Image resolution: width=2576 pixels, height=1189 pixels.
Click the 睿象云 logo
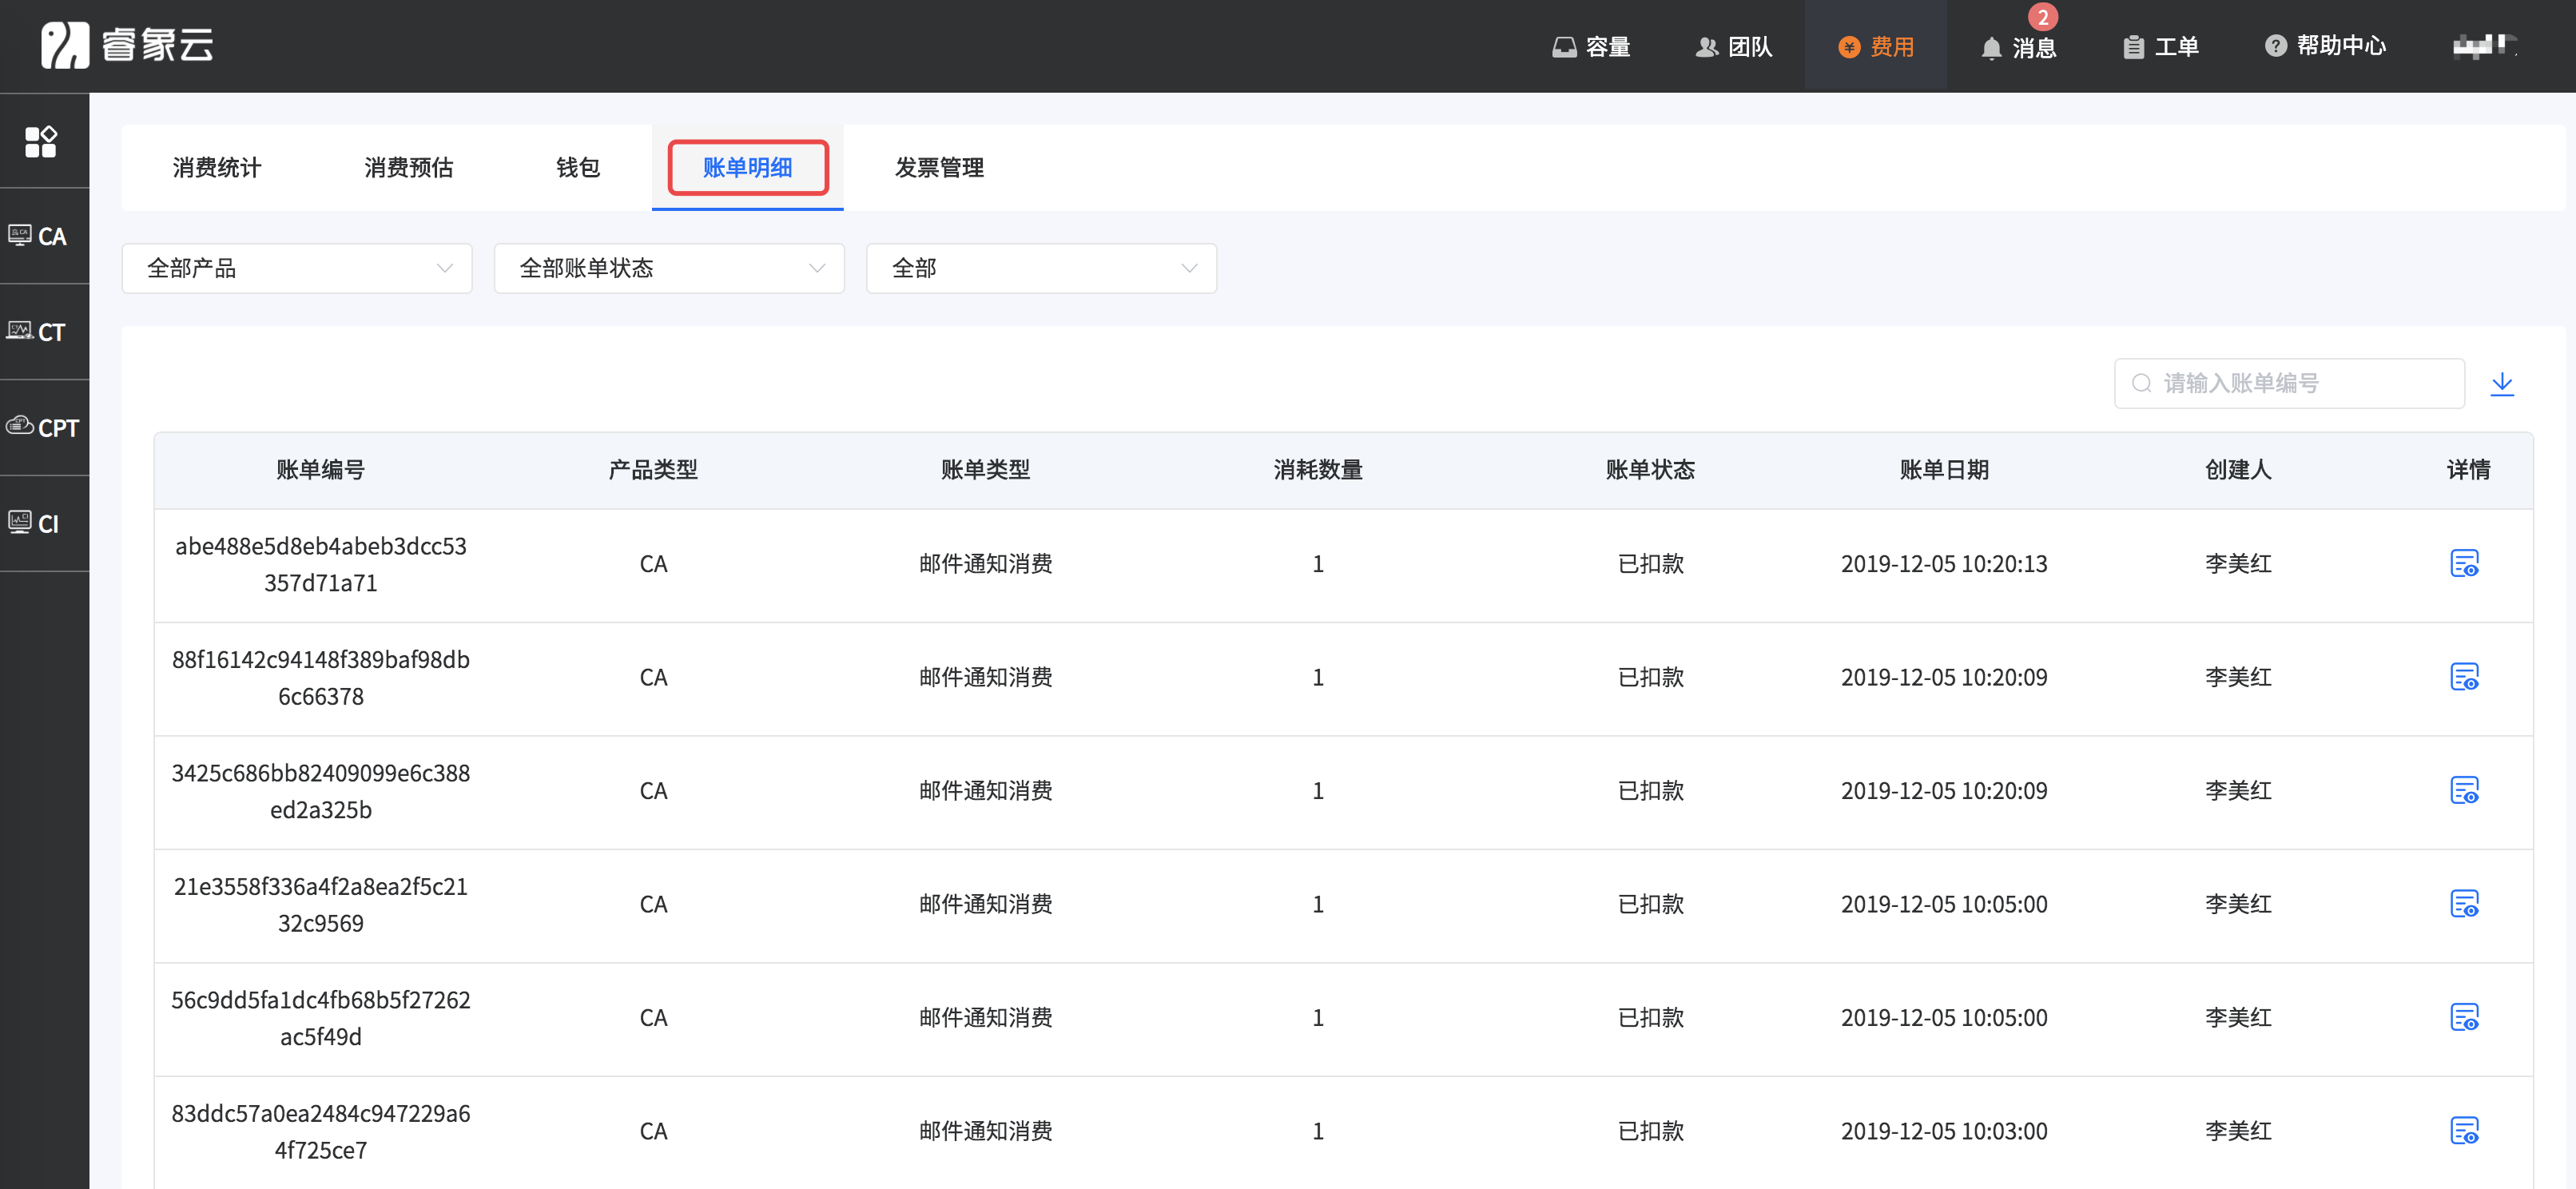click(x=127, y=45)
